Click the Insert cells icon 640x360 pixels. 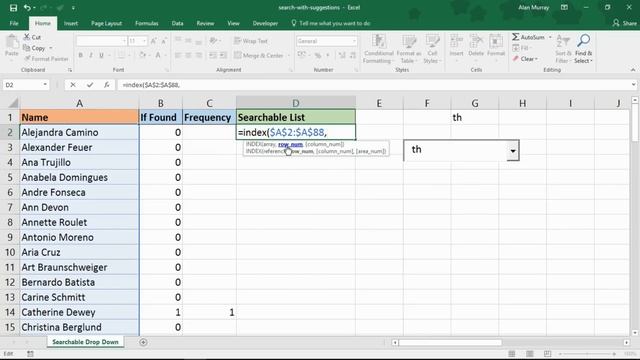click(456, 42)
